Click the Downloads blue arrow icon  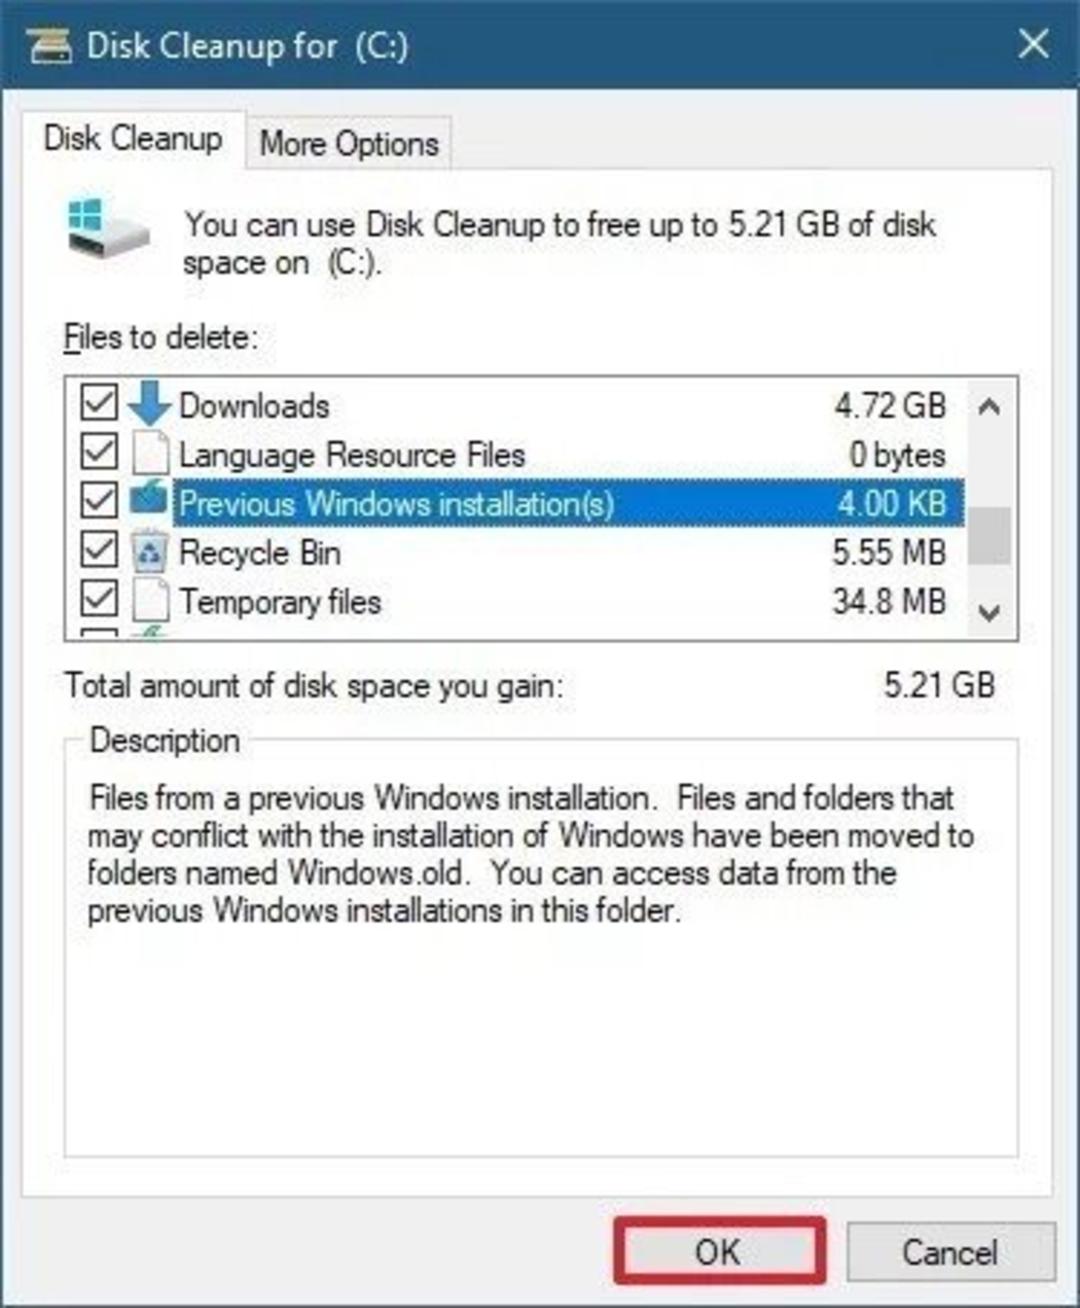[x=149, y=403]
